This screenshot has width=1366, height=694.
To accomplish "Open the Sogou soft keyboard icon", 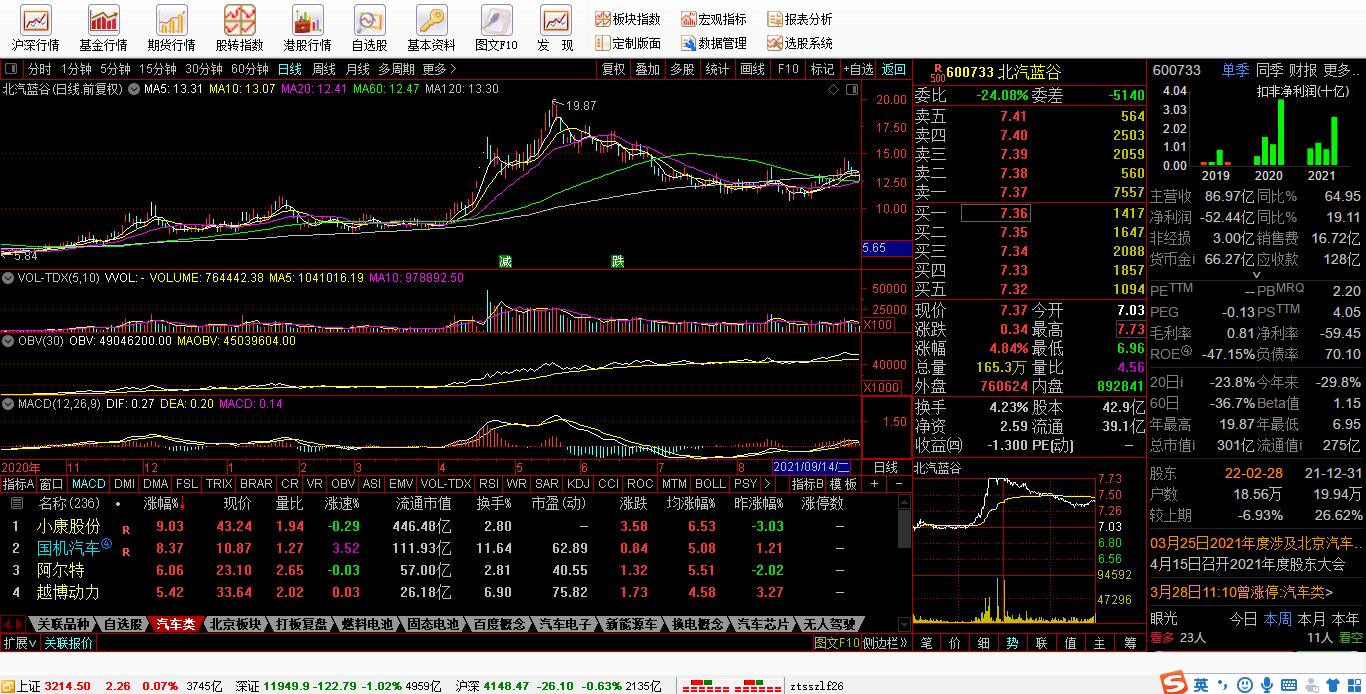I will pos(1290,684).
